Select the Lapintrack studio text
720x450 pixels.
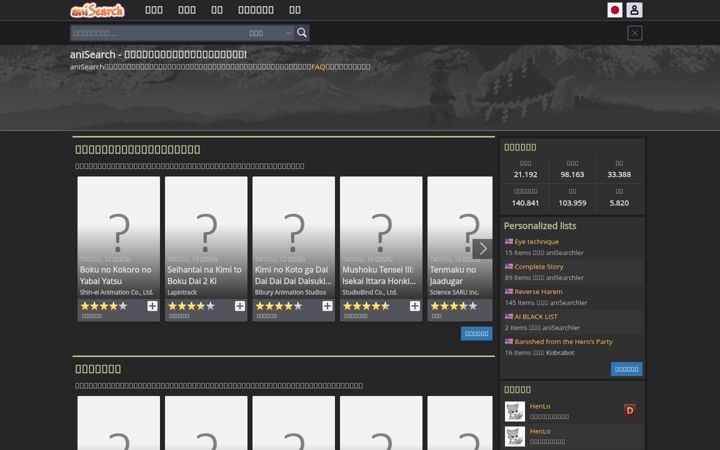click(182, 292)
